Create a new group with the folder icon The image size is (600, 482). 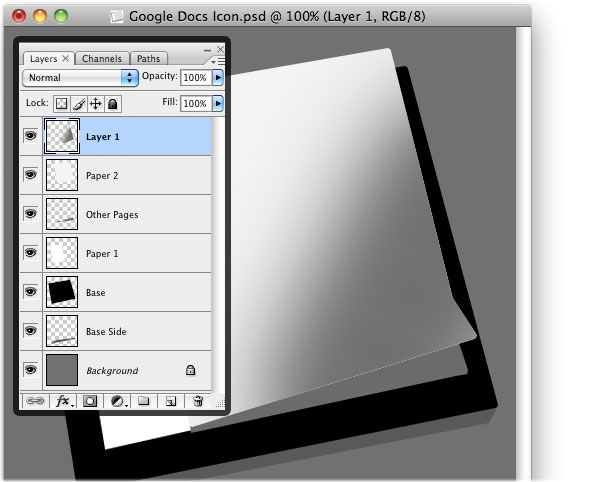point(144,401)
